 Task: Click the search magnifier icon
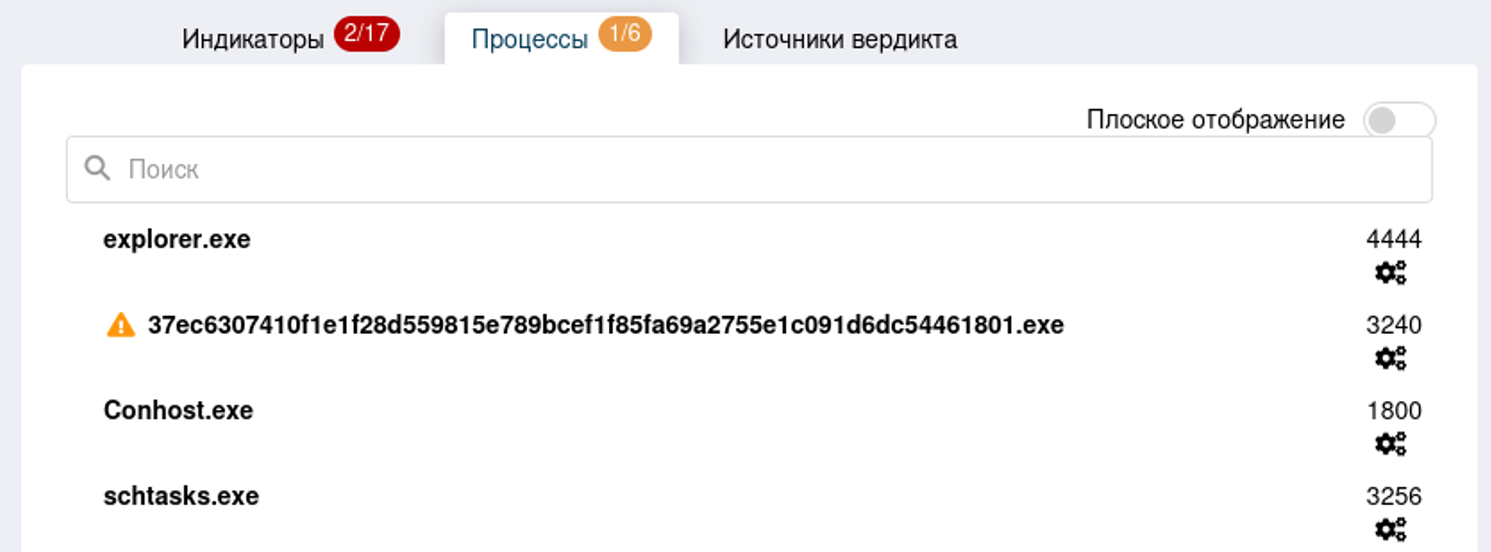pyautogui.click(x=97, y=168)
